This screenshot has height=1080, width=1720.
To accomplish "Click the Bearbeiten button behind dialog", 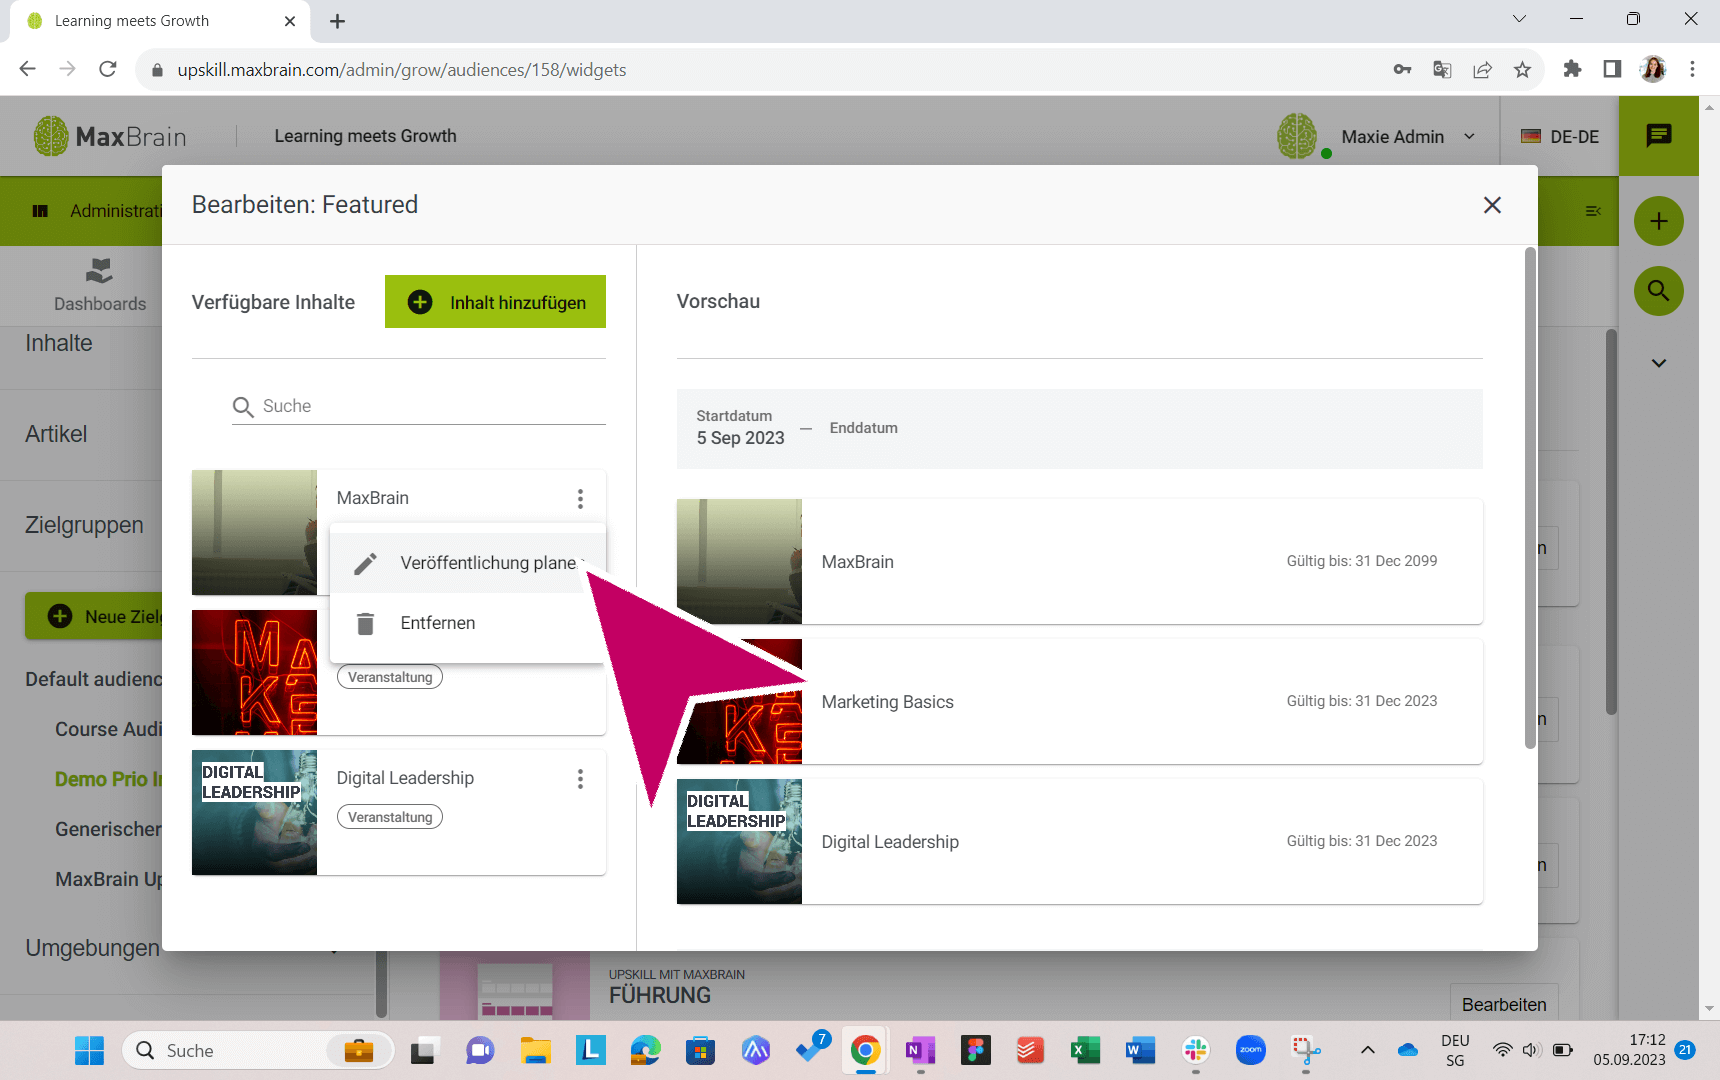I will click(x=1504, y=1004).
